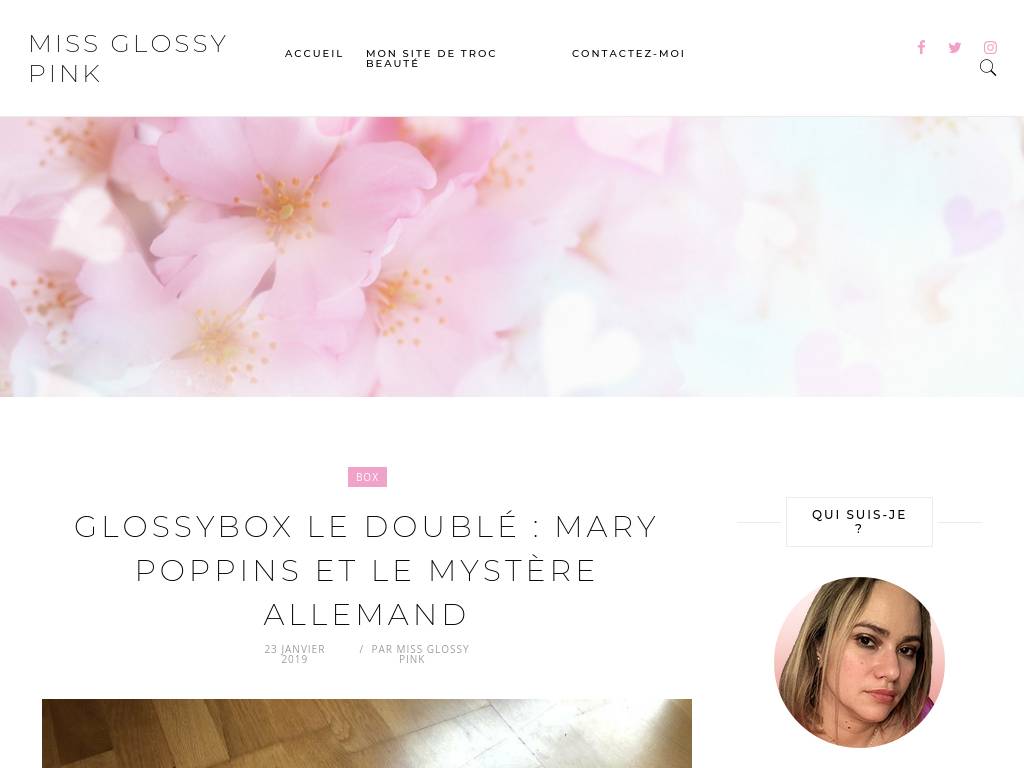1024x768 pixels.
Task: Click the article's wooden floor featured image
Action: tap(366, 733)
